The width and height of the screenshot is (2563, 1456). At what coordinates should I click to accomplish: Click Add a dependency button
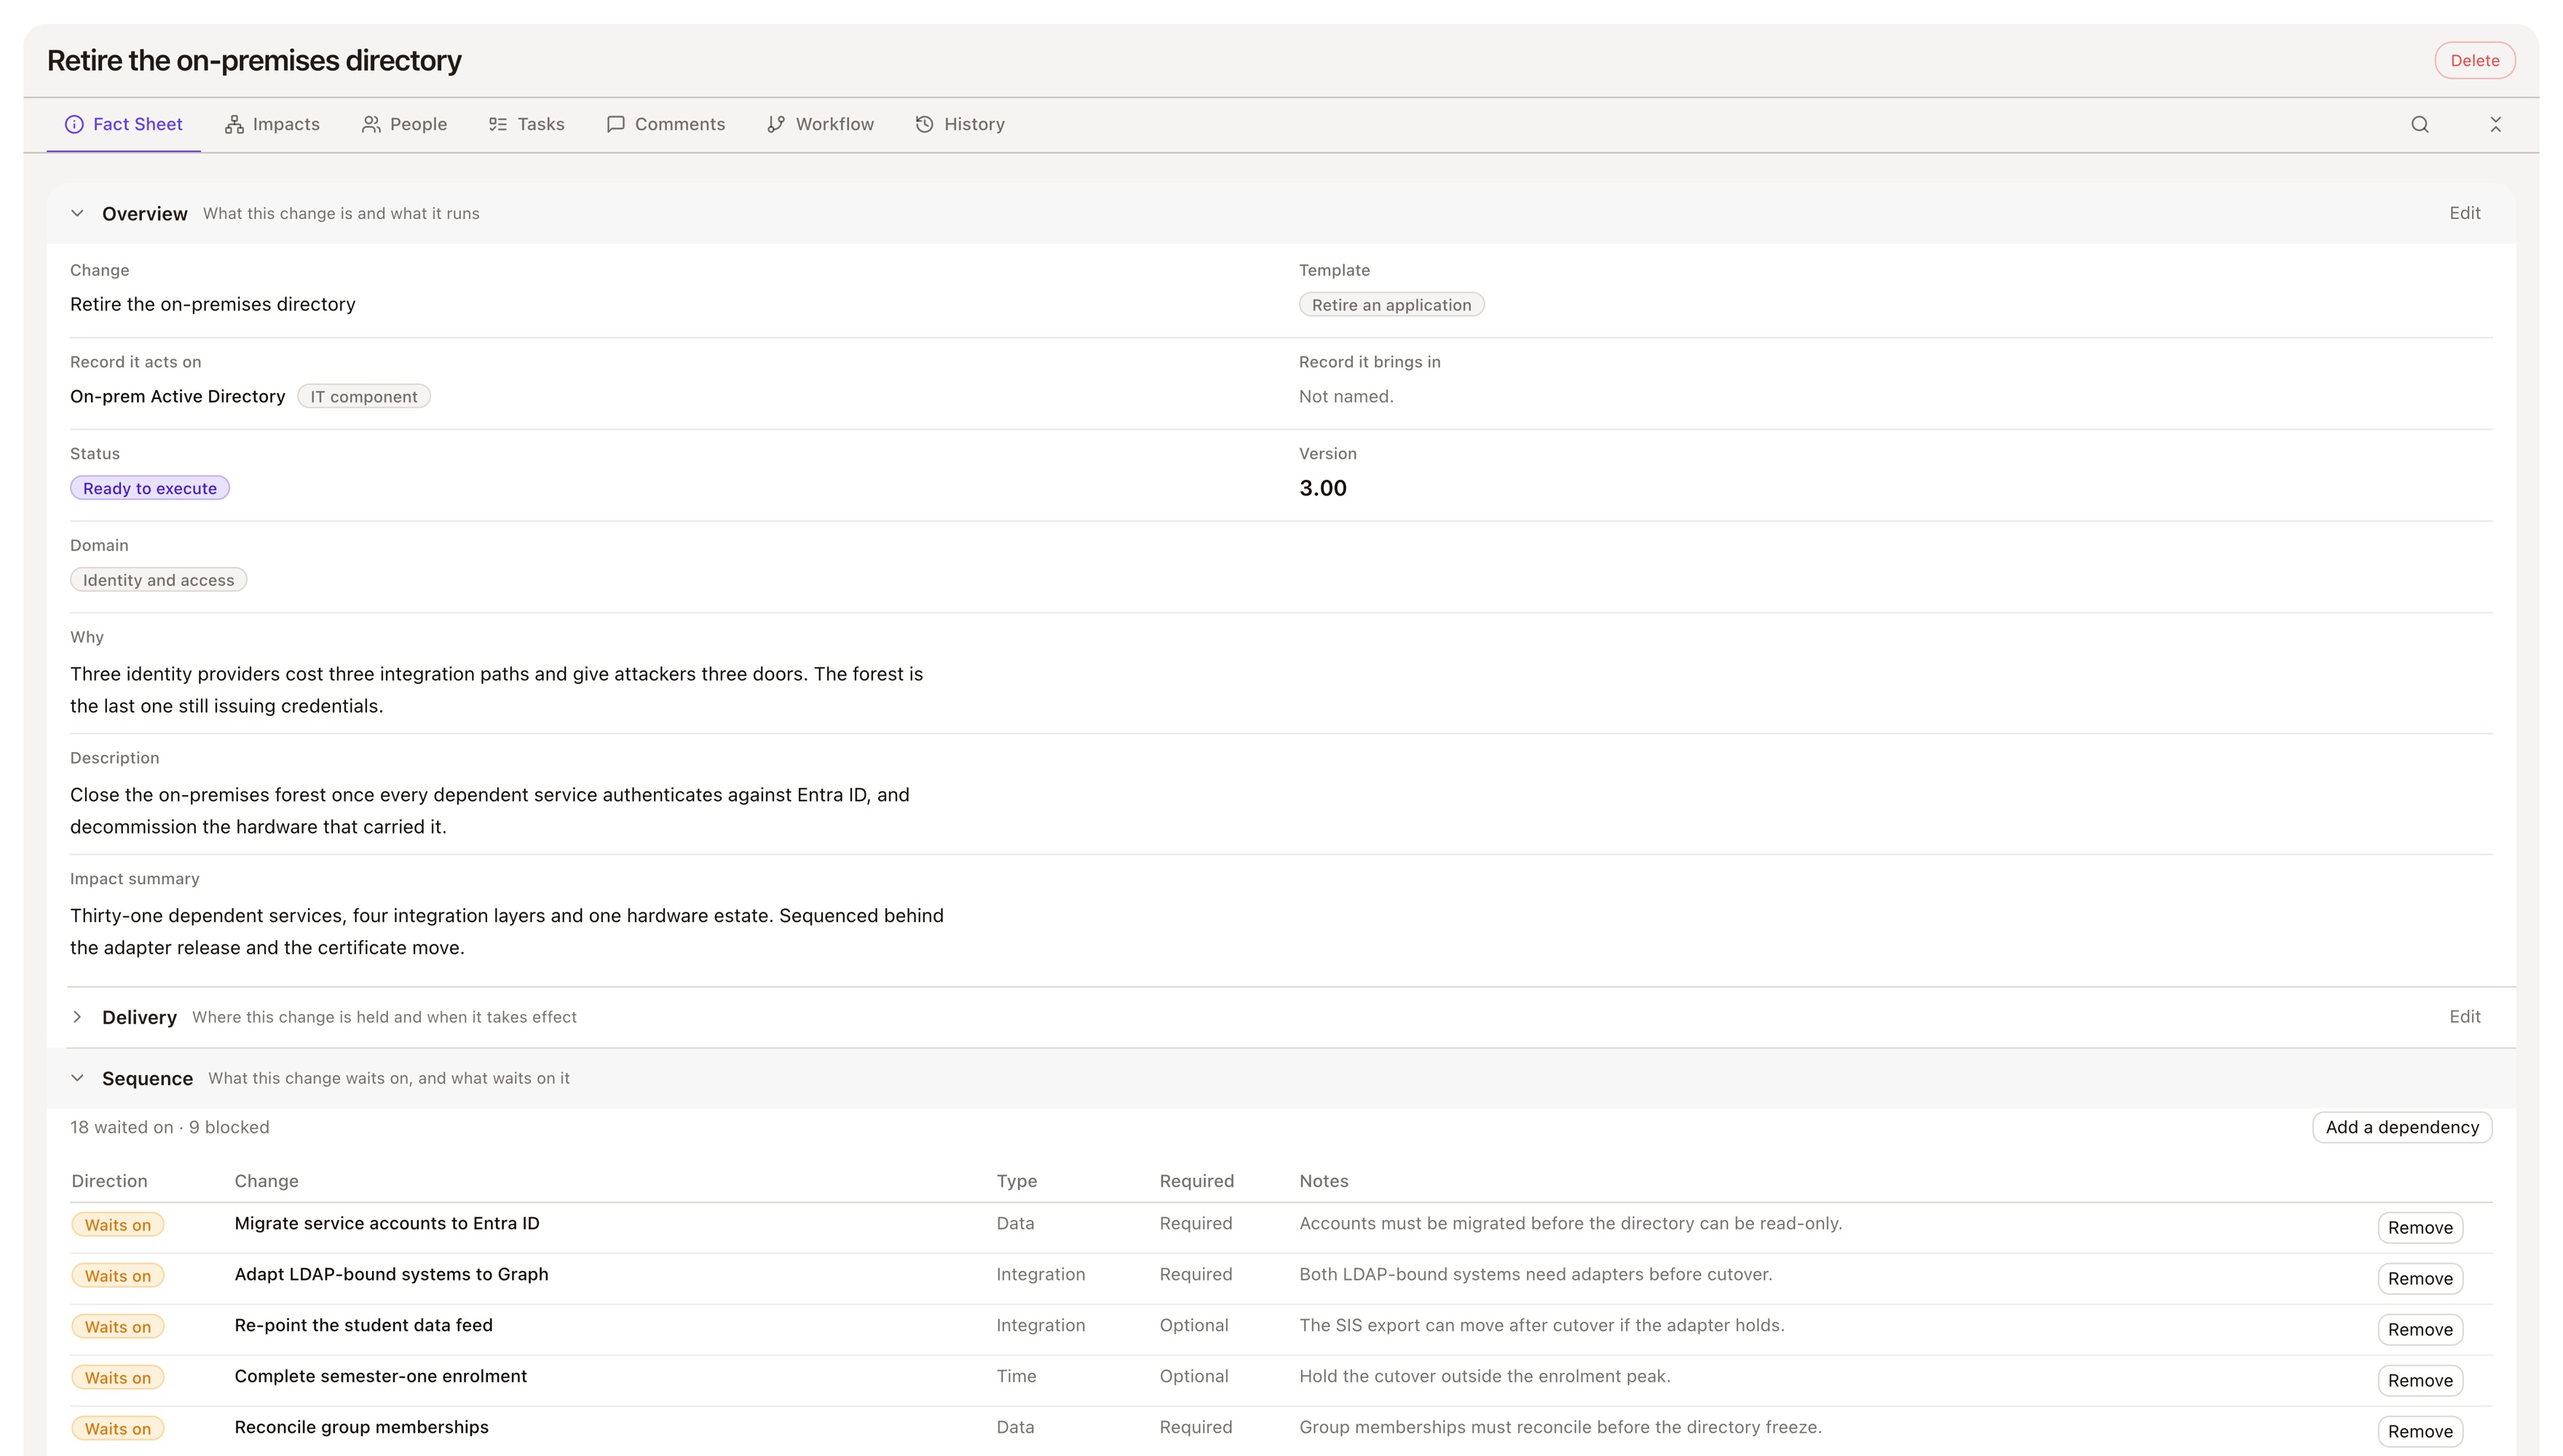[2401, 1127]
